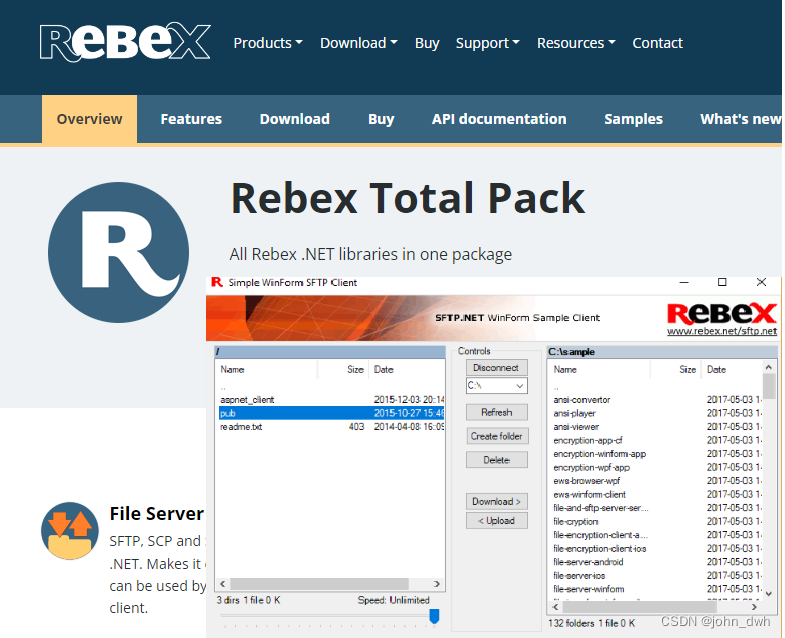
Task: Click local list vertical scrollbar up arrow
Action: [768, 367]
